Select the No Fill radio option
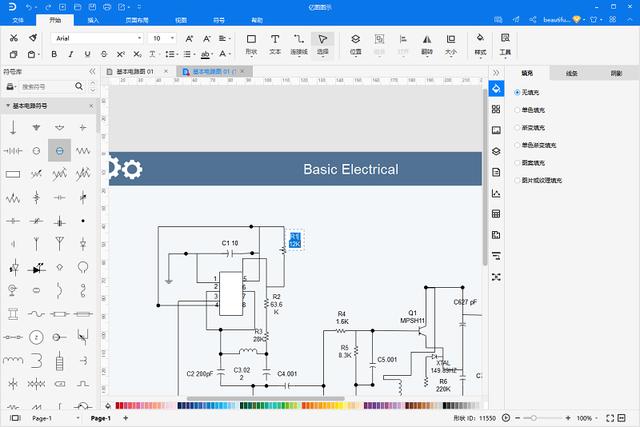 point(517,93)
